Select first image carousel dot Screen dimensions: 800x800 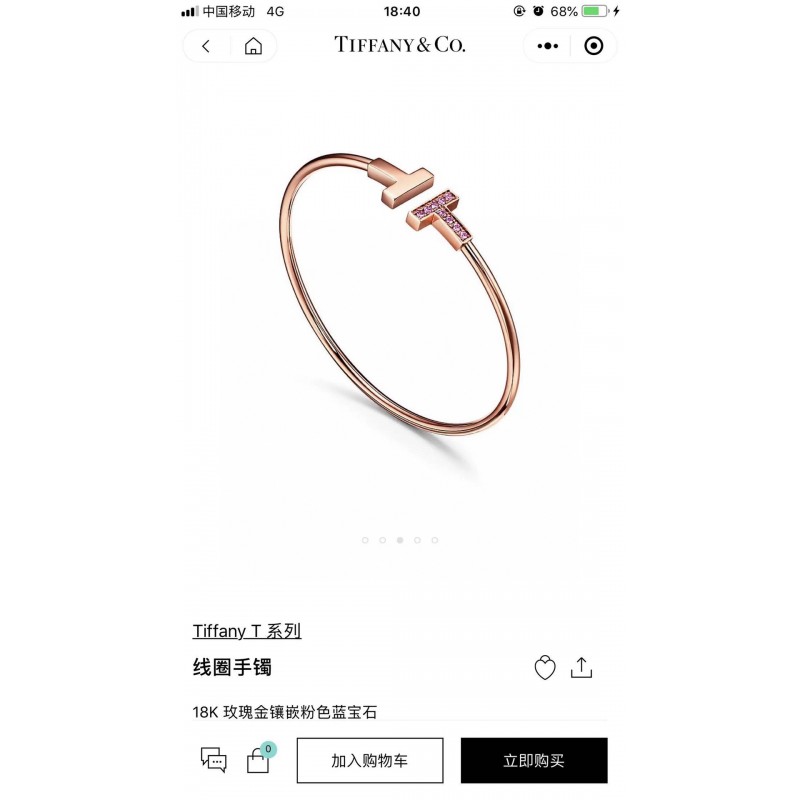[x=365, y=540]
